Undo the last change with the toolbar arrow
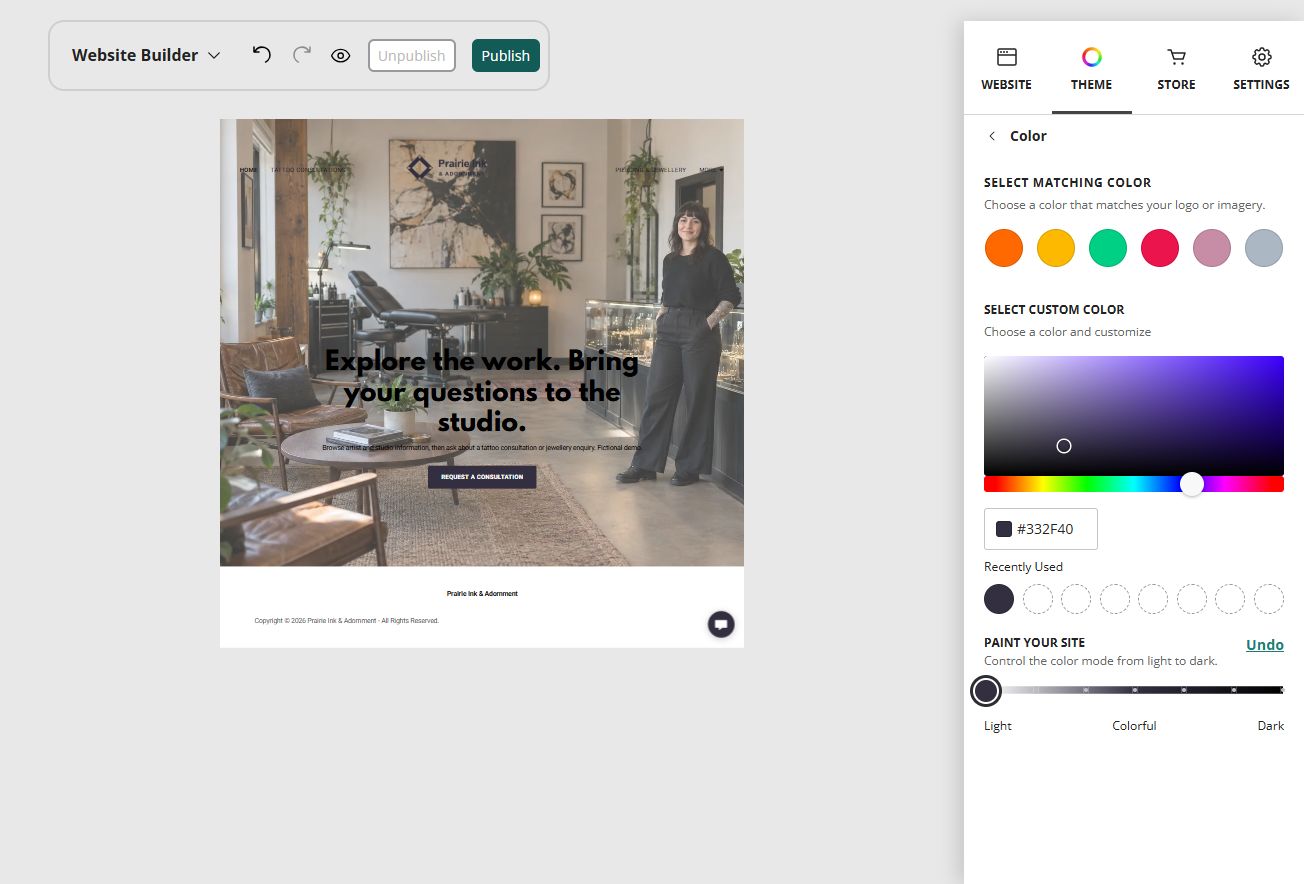Screen dimensions: 1304x884 coord(261,55)
